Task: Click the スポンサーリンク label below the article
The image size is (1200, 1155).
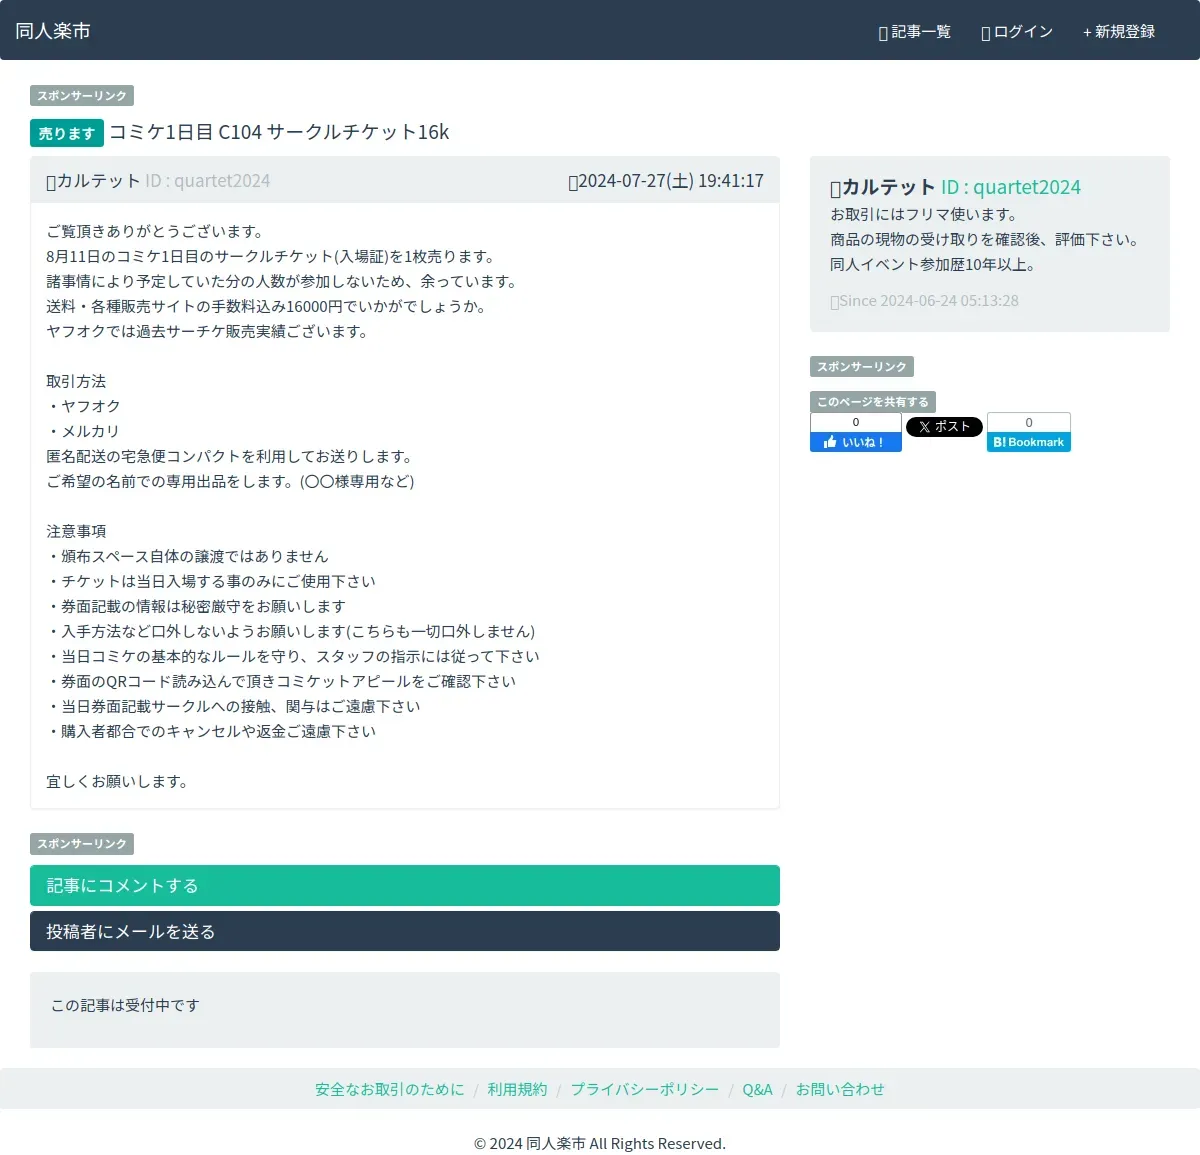Action: [x=82, y=844]
